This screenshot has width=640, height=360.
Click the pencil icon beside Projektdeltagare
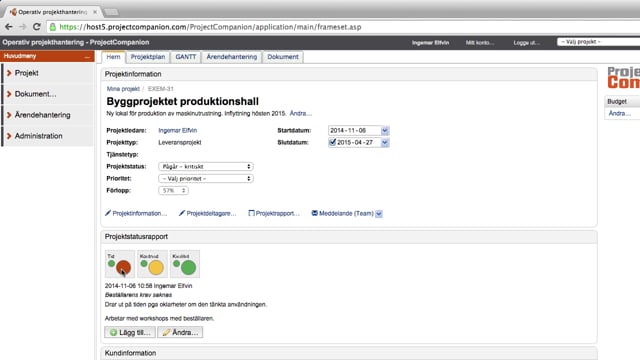[182, 213]
